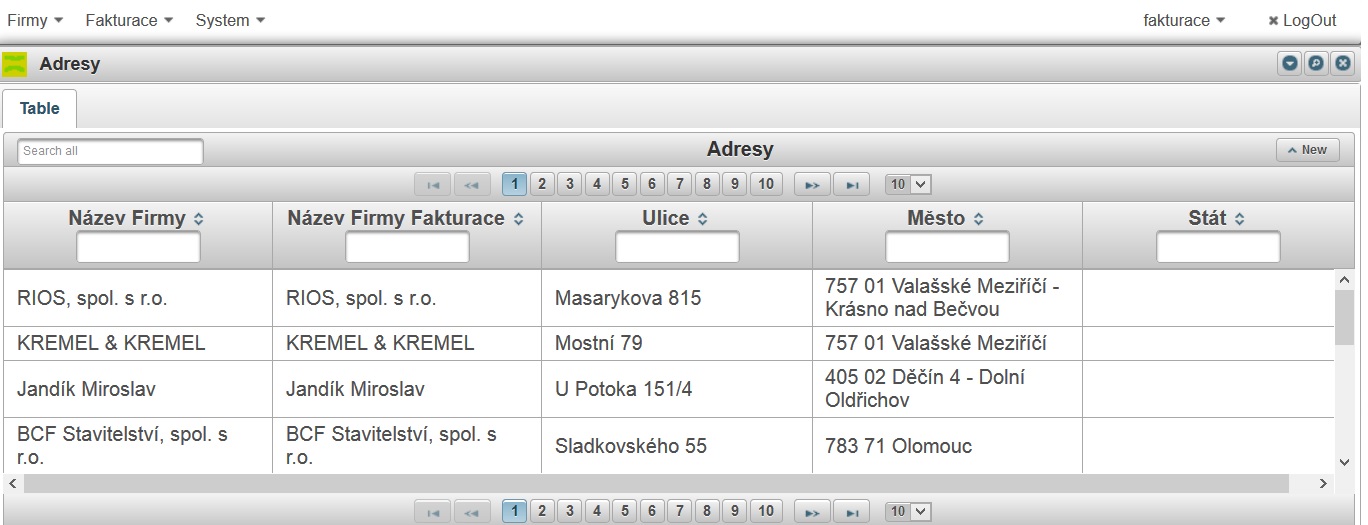1368x525 pixels.
Task: Go to previous page in bottom paginator
Action: (x=472, y=511)
